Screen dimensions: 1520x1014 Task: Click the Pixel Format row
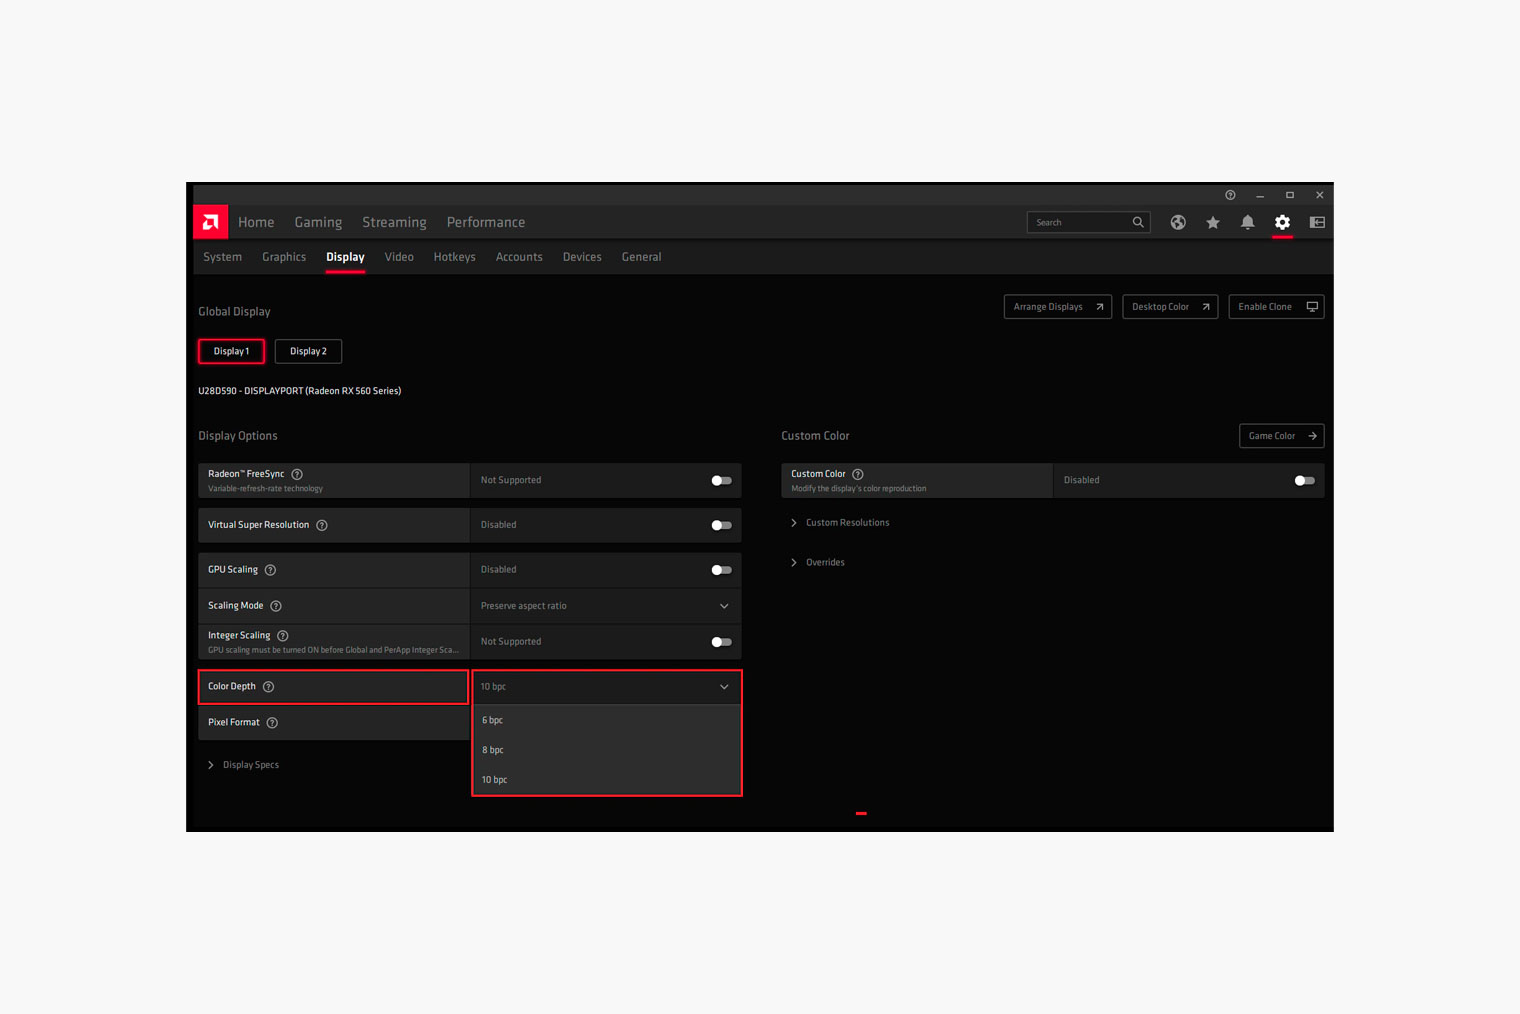(334, 722)
